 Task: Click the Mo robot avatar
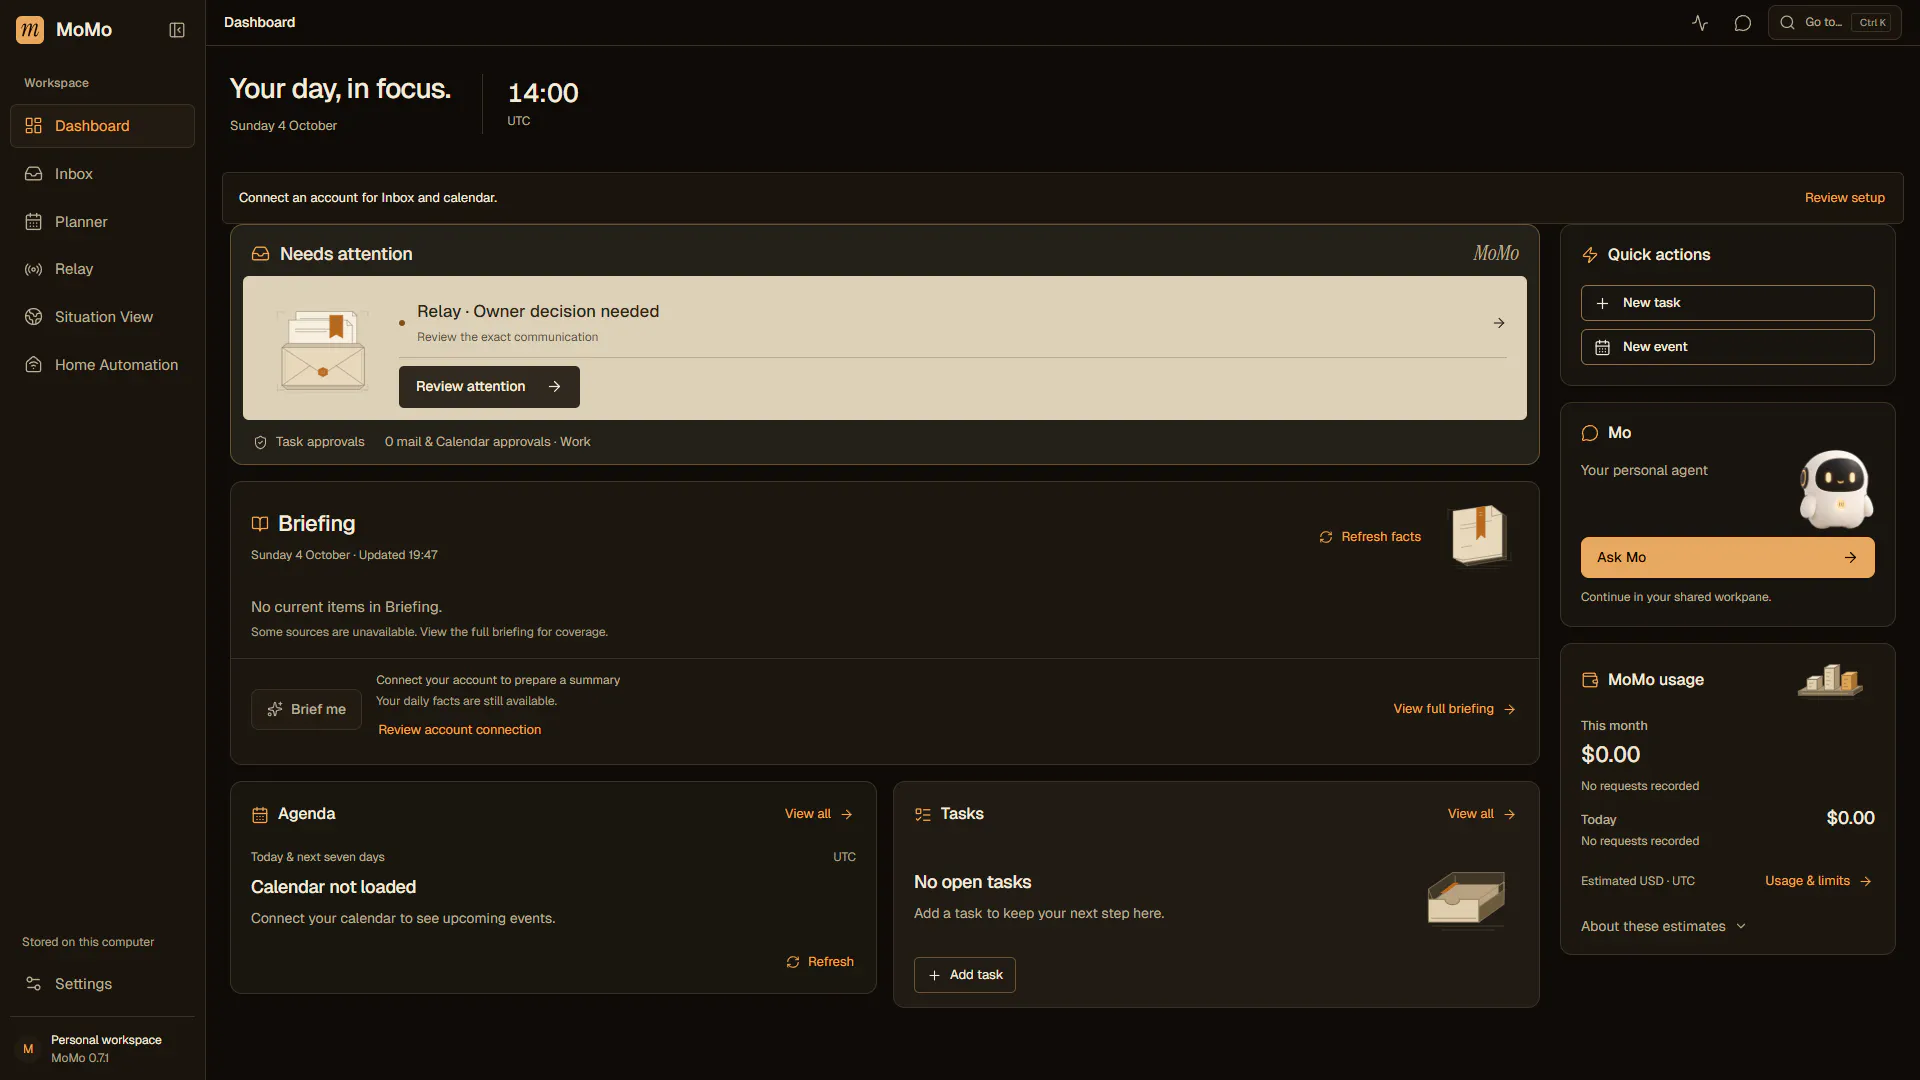point(1836,489)
